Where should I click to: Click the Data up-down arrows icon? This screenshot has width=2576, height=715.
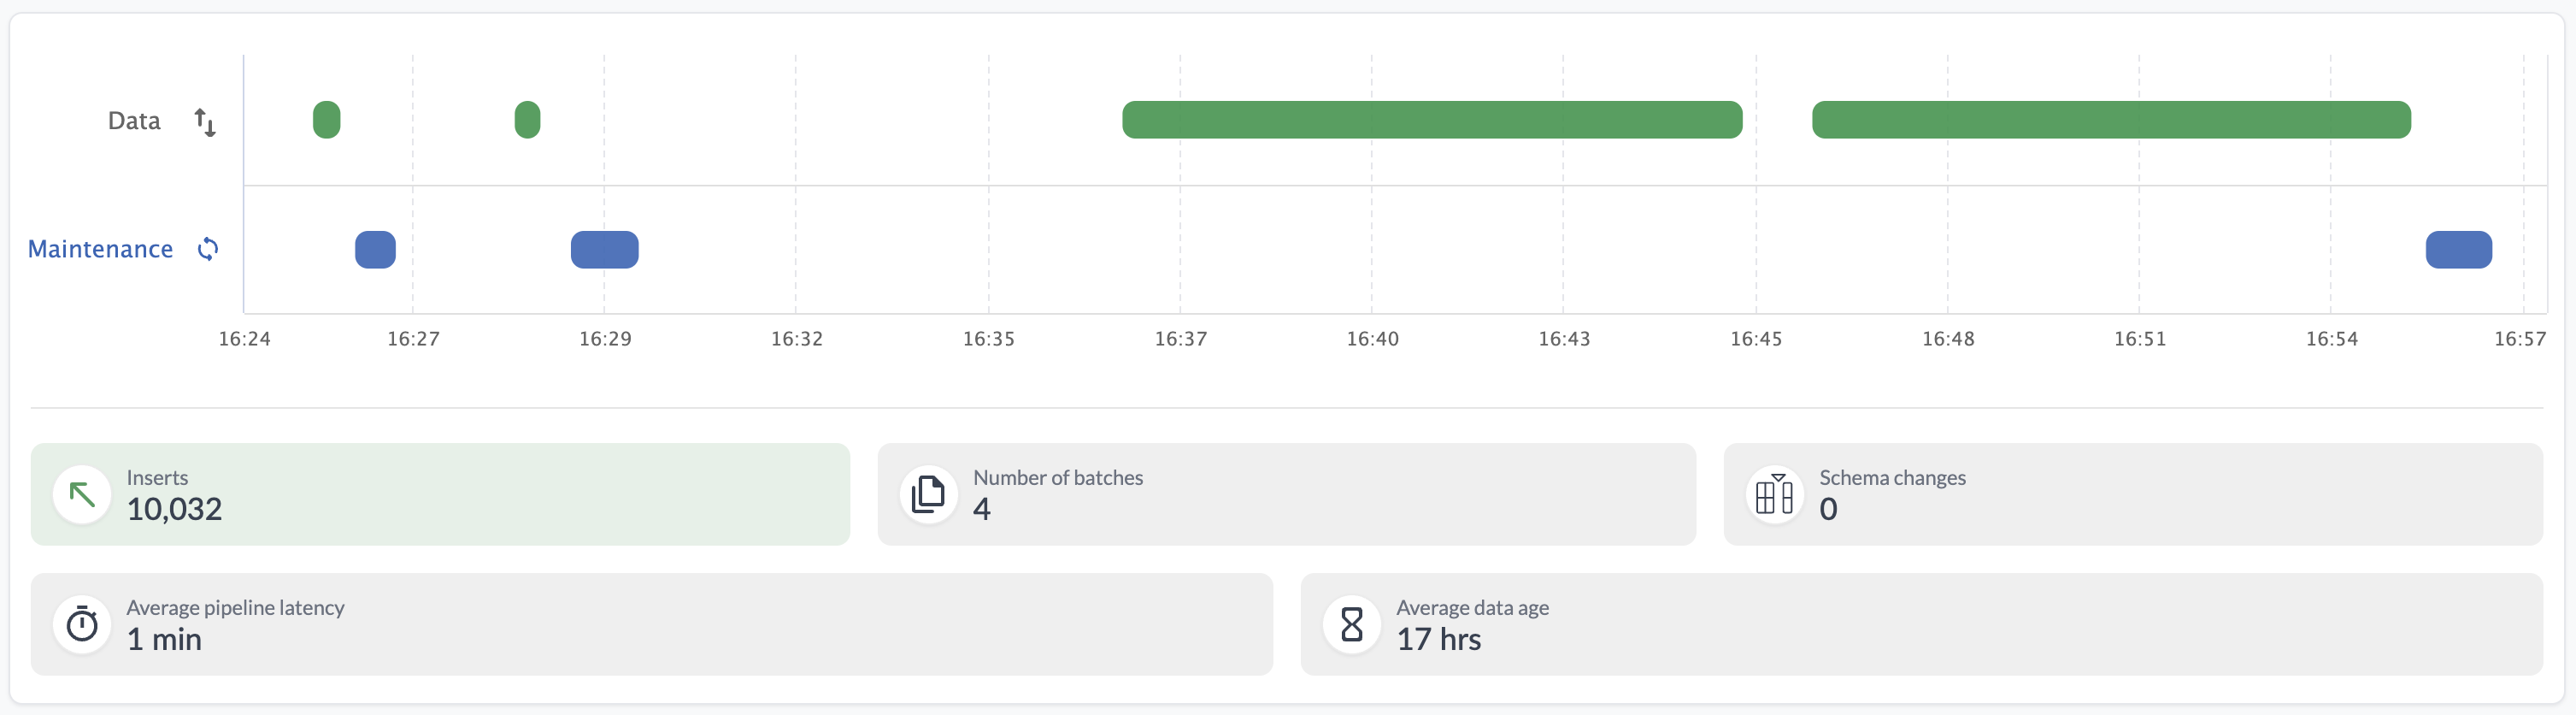(205, 122)
